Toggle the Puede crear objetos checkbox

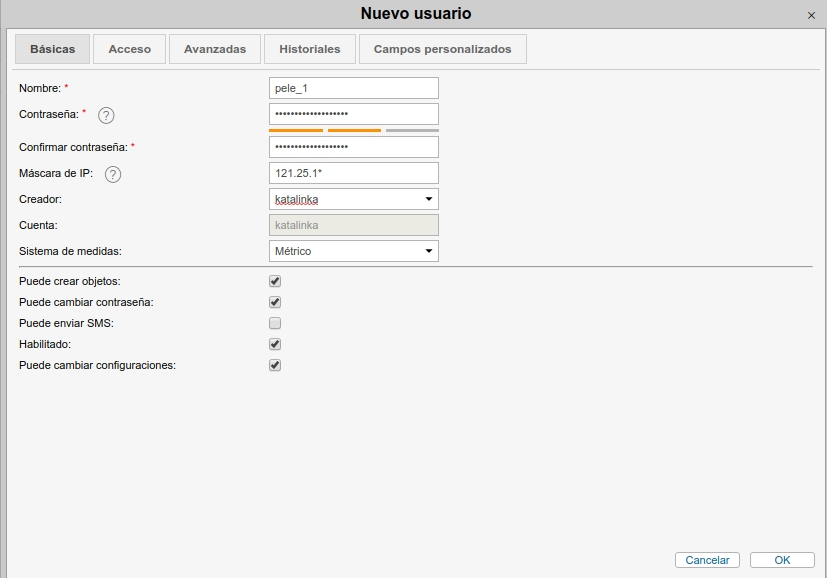pos(275,282)
